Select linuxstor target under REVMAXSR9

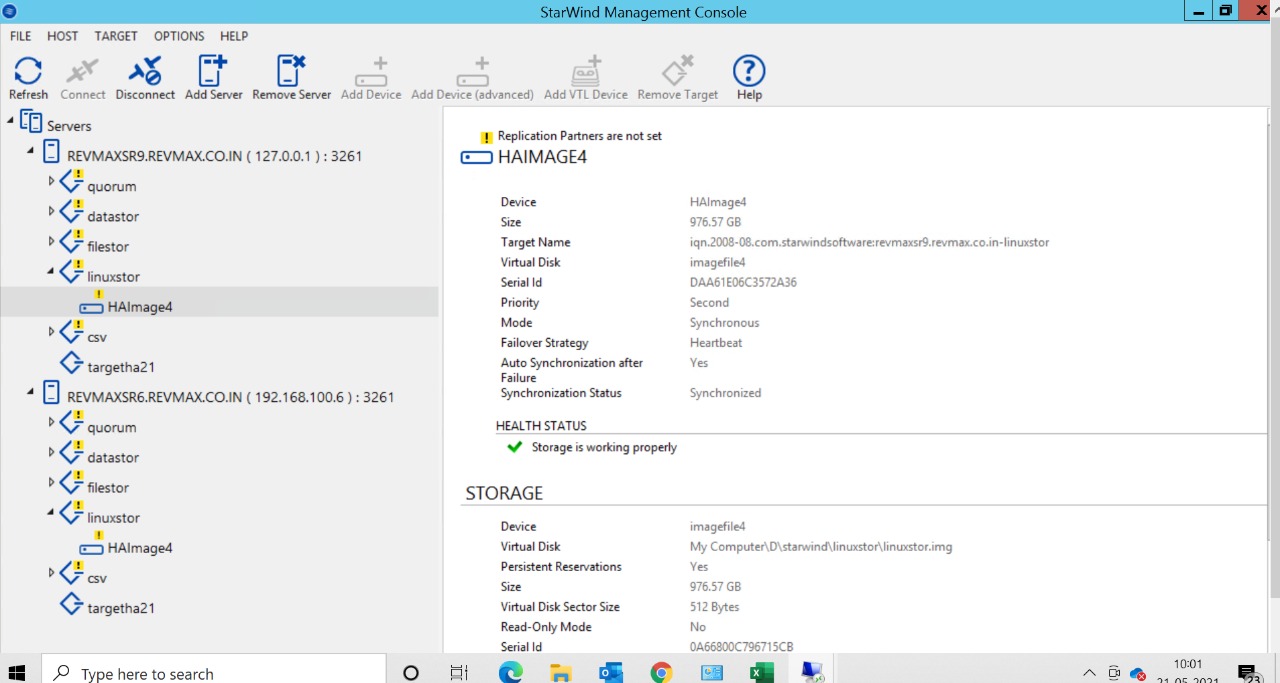pos(113,276)
